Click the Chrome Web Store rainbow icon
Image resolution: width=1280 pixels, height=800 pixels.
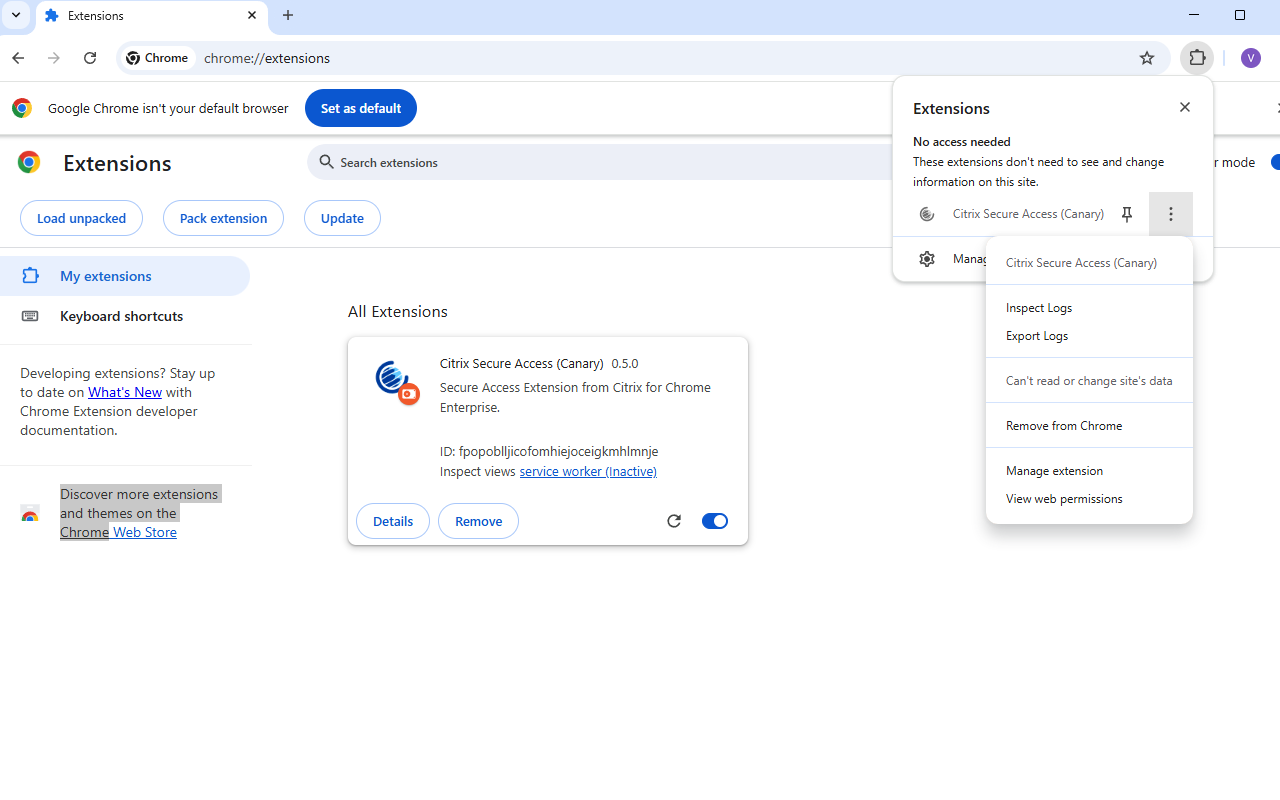30,515
